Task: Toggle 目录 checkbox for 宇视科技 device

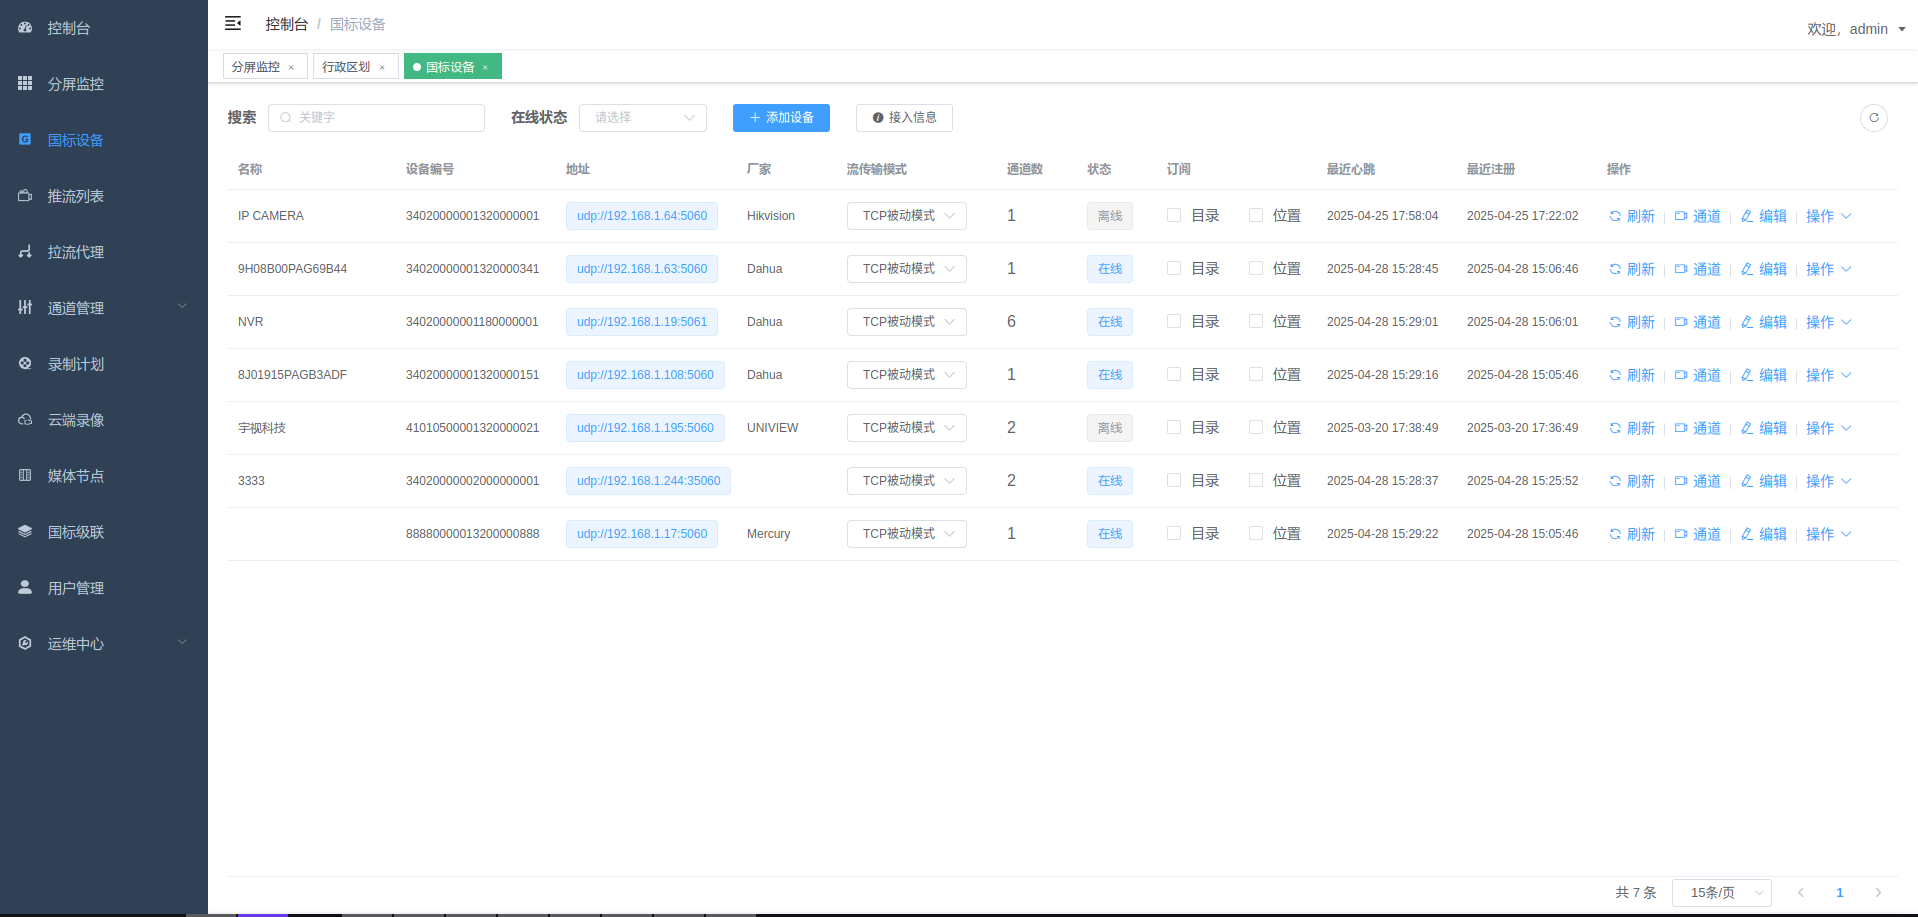Action: tap(1174, 427)
